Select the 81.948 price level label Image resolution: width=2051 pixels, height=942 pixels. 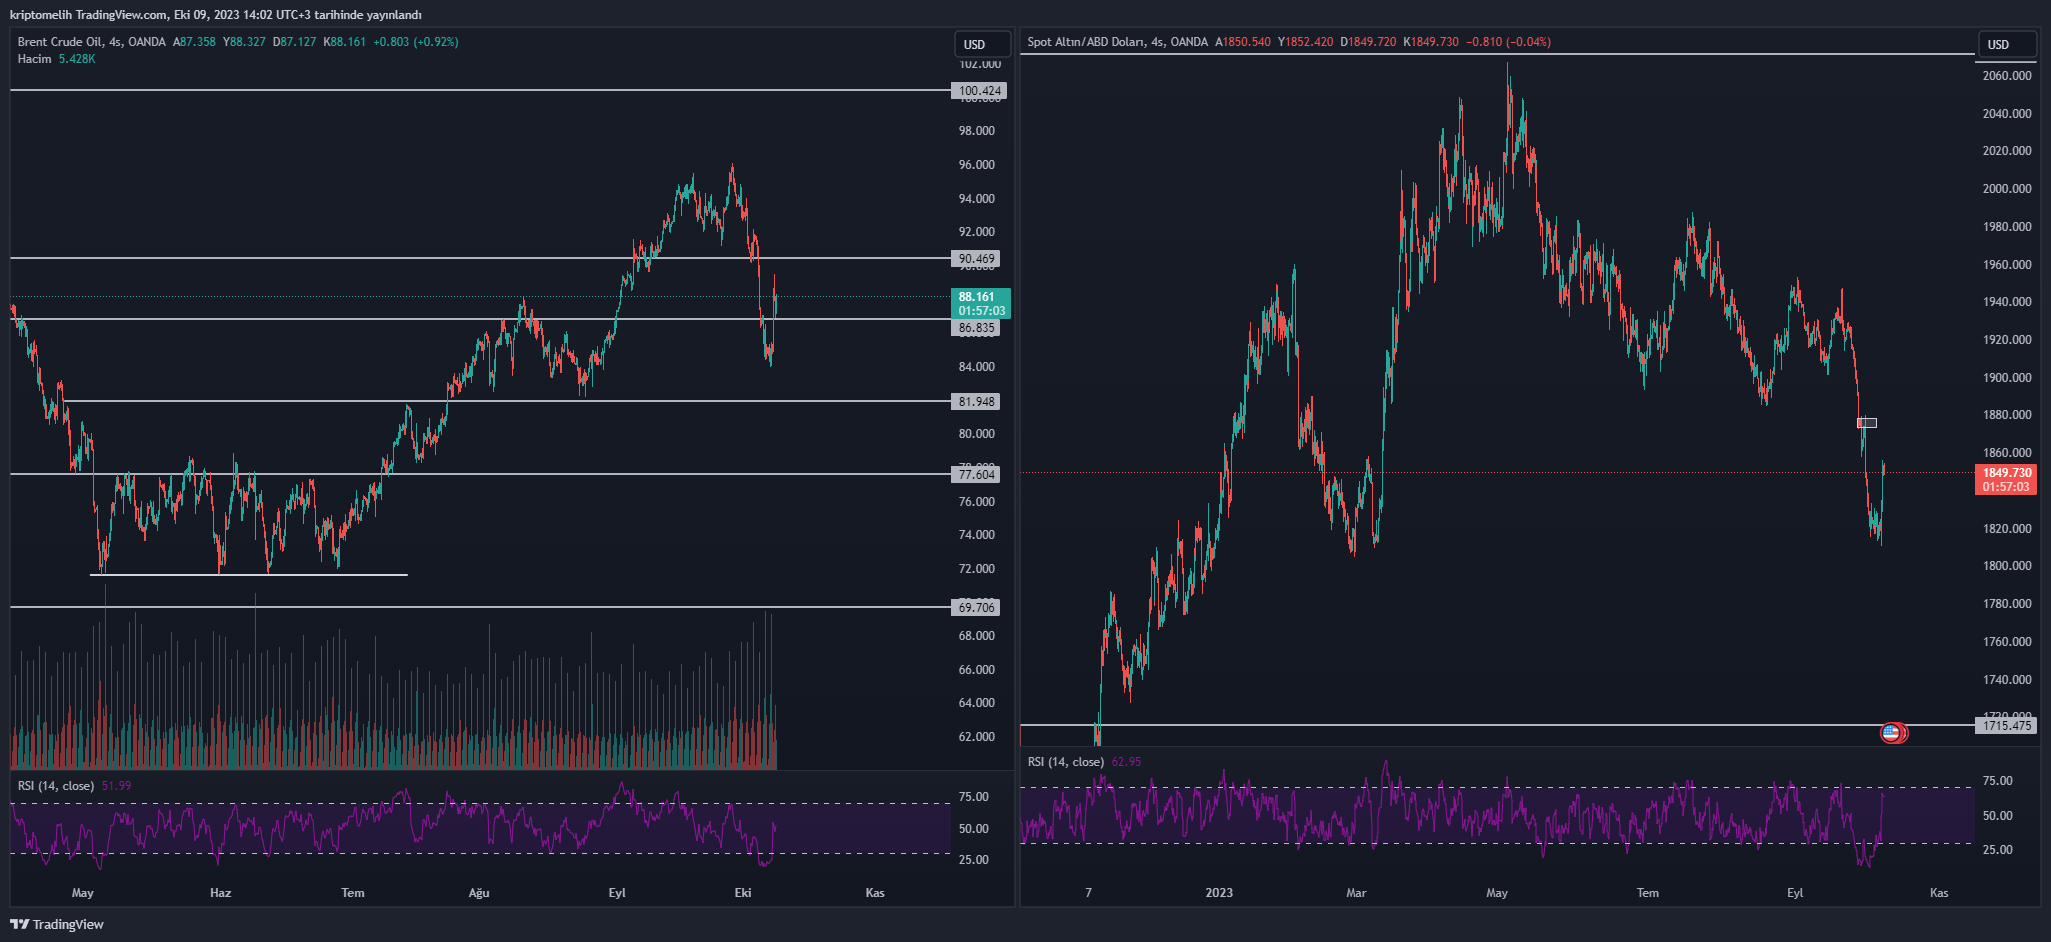976,402
